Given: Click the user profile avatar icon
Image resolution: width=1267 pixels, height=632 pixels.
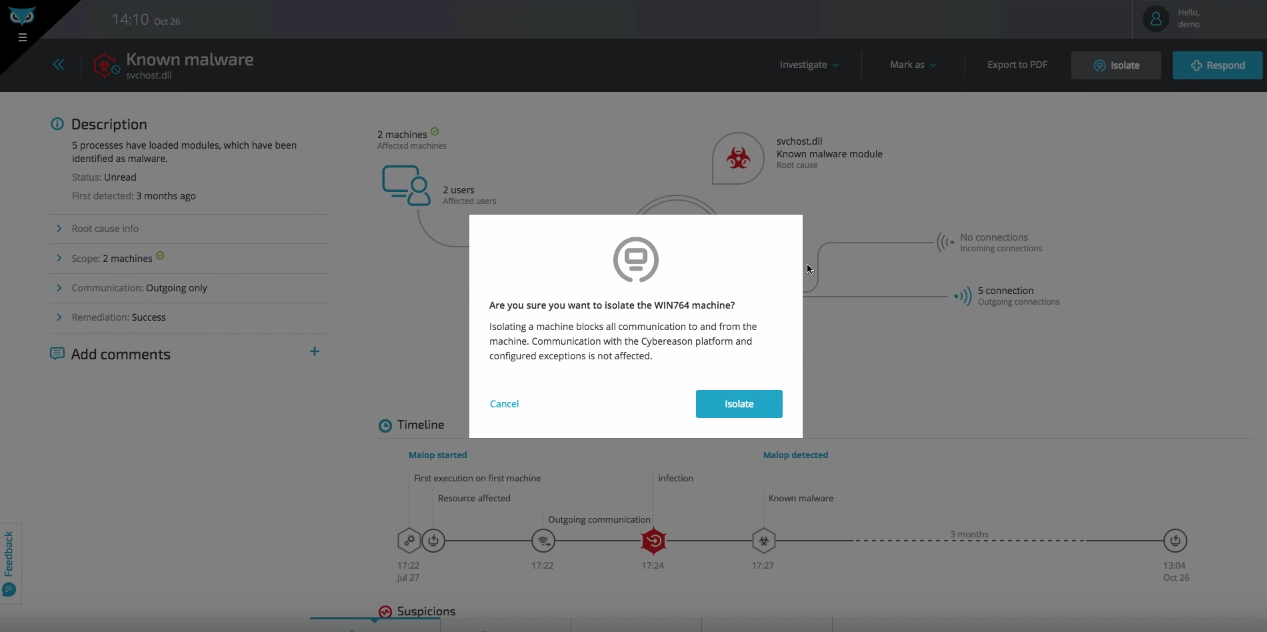Looking at the screenshot, I should click(1156, 19).
